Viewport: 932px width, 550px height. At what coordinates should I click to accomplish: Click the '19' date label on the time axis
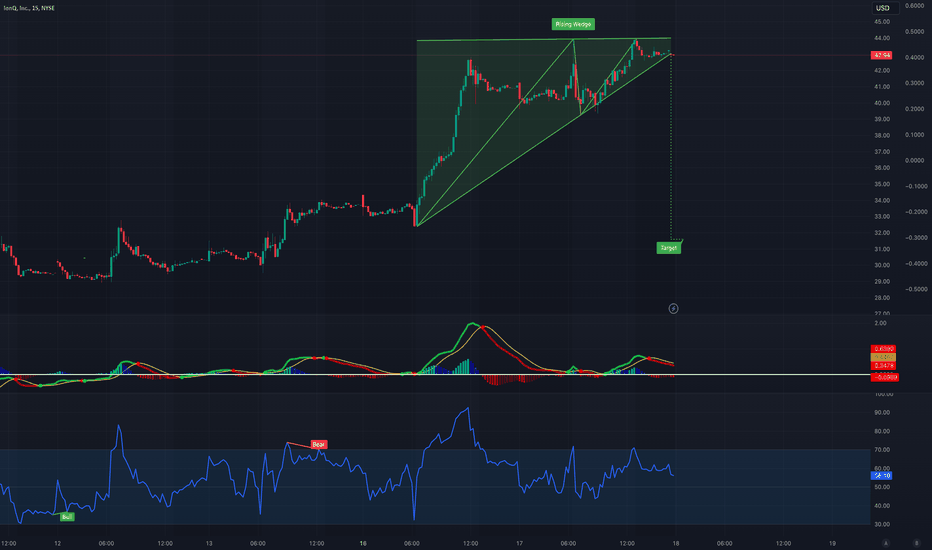832,543
